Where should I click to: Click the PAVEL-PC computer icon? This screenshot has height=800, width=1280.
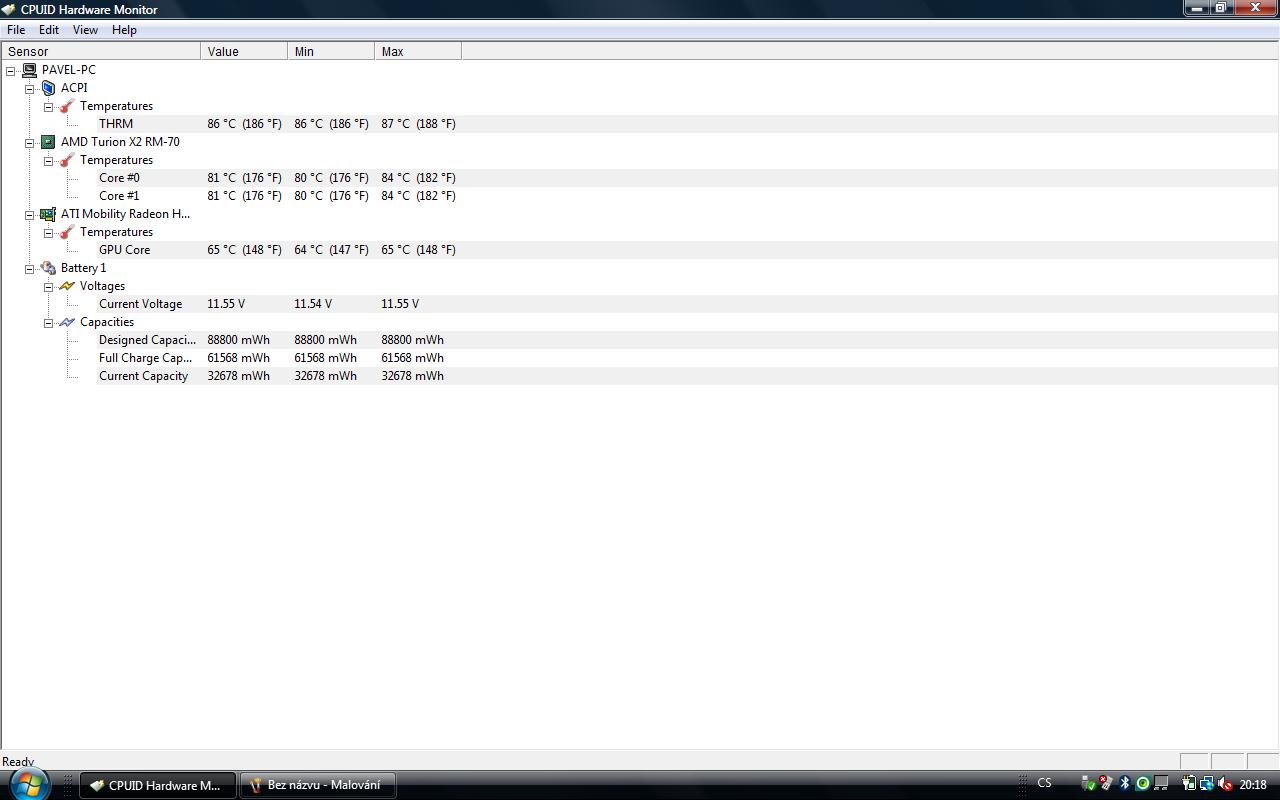(29, 70)
